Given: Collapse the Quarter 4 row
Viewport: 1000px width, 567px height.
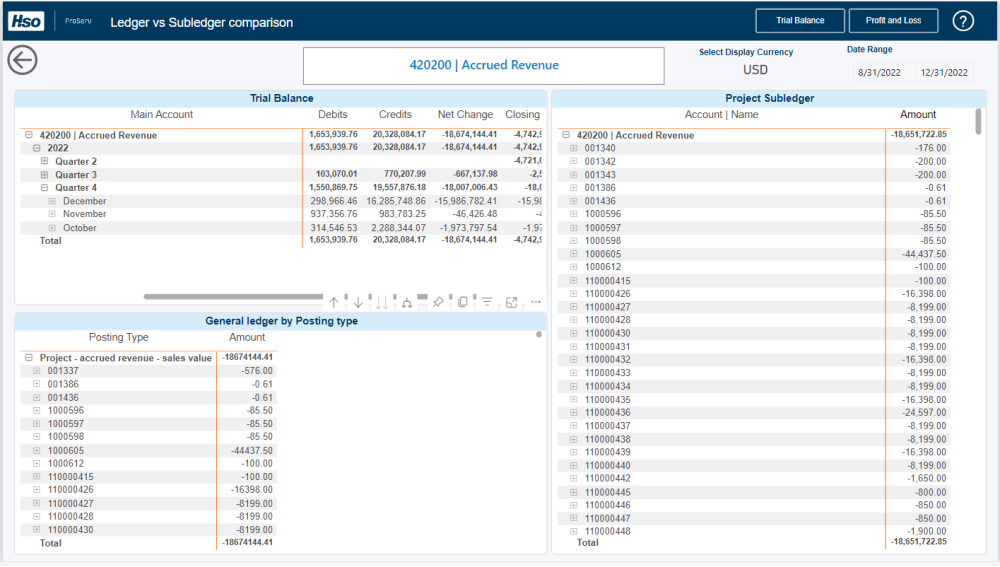Looking at the screenshot, I should coord(44,188).
